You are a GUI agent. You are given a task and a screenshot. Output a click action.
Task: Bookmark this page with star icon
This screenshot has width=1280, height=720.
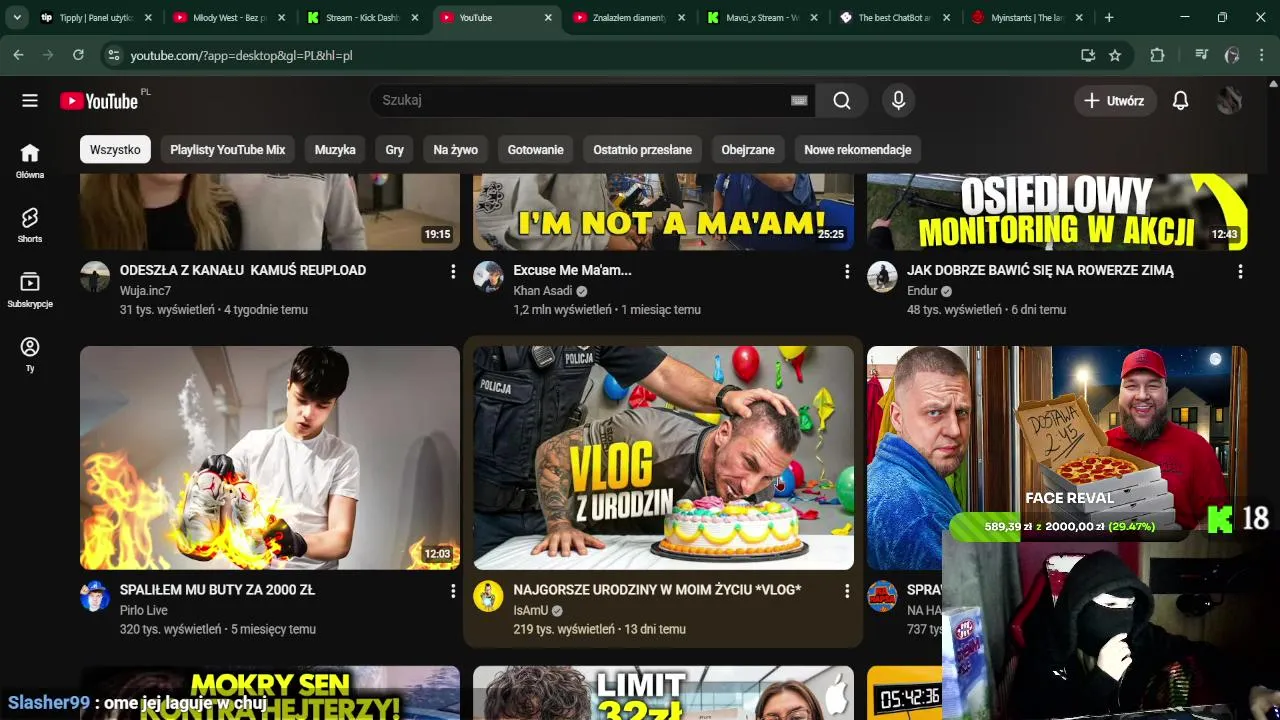coord(1115,55)
